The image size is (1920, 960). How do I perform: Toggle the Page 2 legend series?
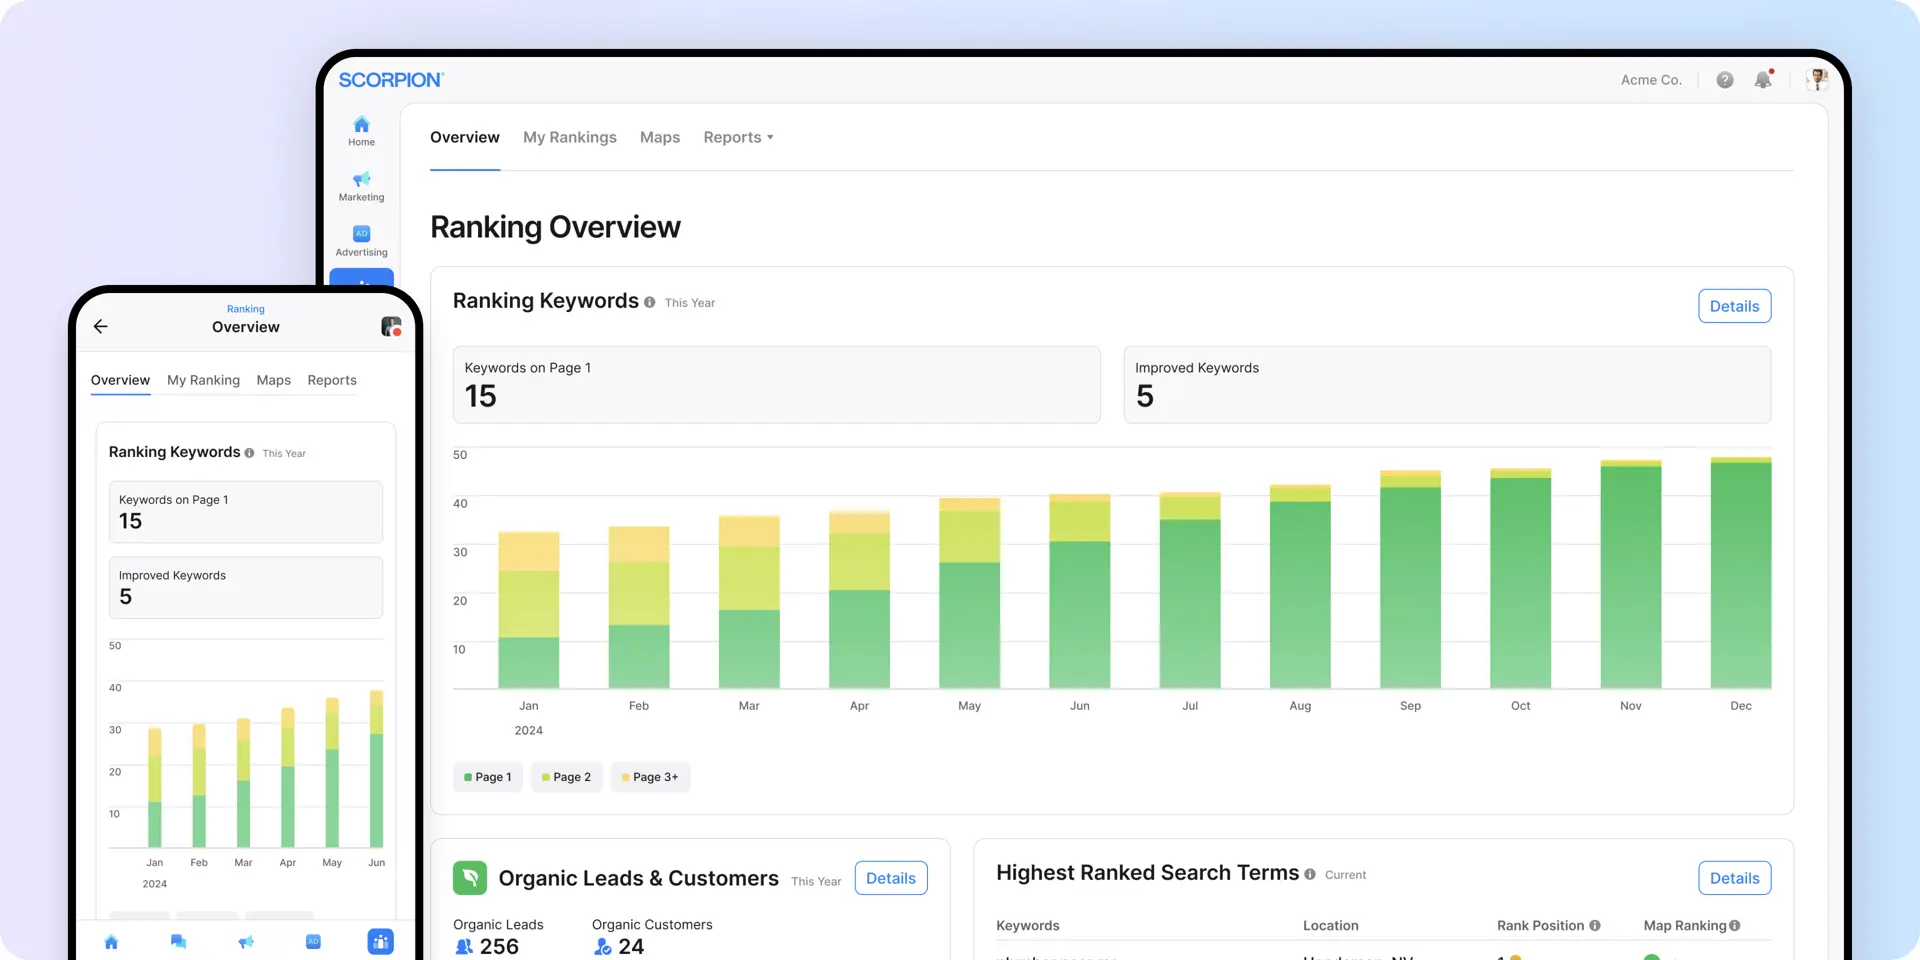[567, 777]
